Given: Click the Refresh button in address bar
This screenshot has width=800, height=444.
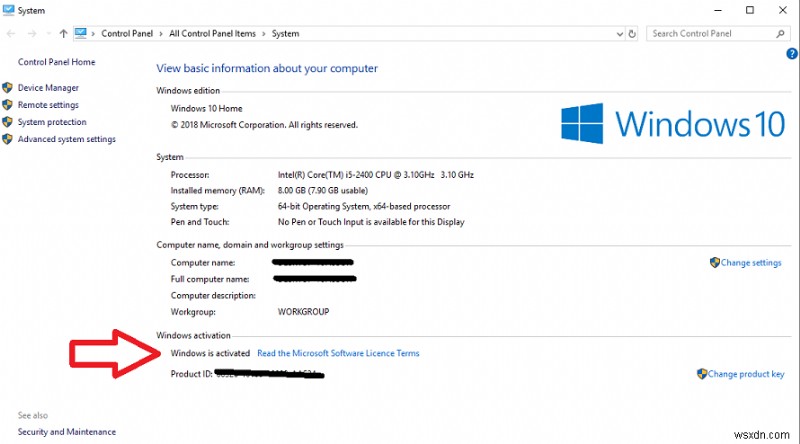Looking at the screenshot, I should (x=632, y=34).
